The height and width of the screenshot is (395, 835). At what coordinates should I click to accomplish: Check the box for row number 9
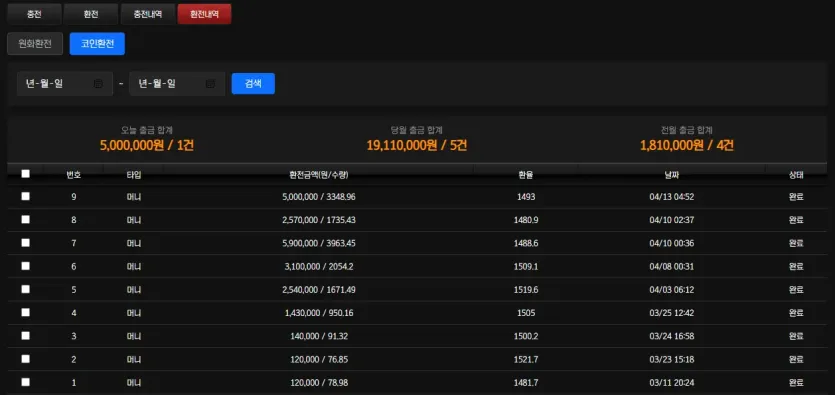point(26,196)
